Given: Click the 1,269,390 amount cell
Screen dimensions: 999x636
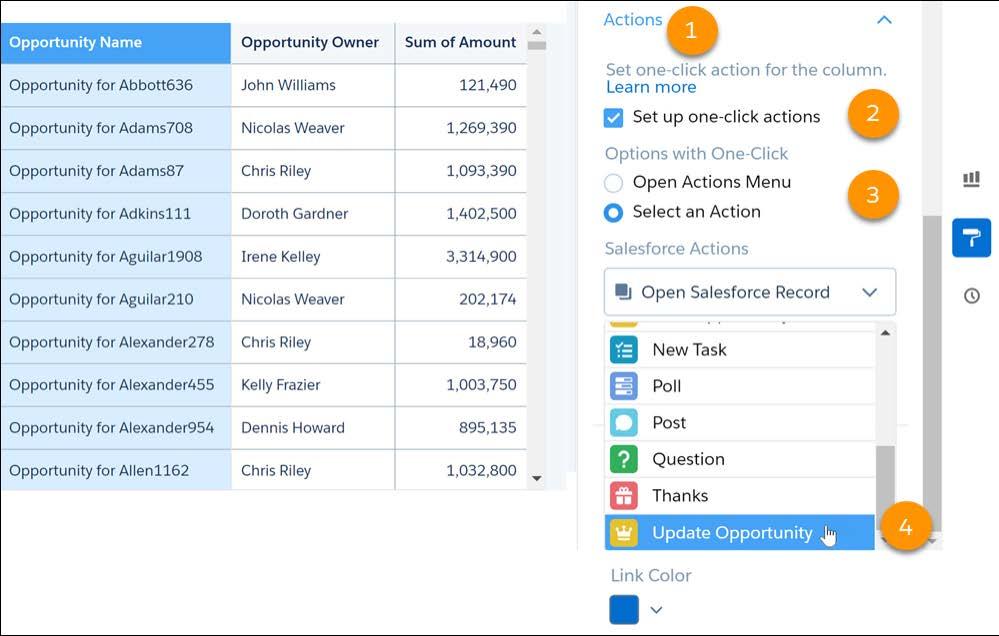Looking at the screenshot, I should pyautogui.click(x=461, y=128).
